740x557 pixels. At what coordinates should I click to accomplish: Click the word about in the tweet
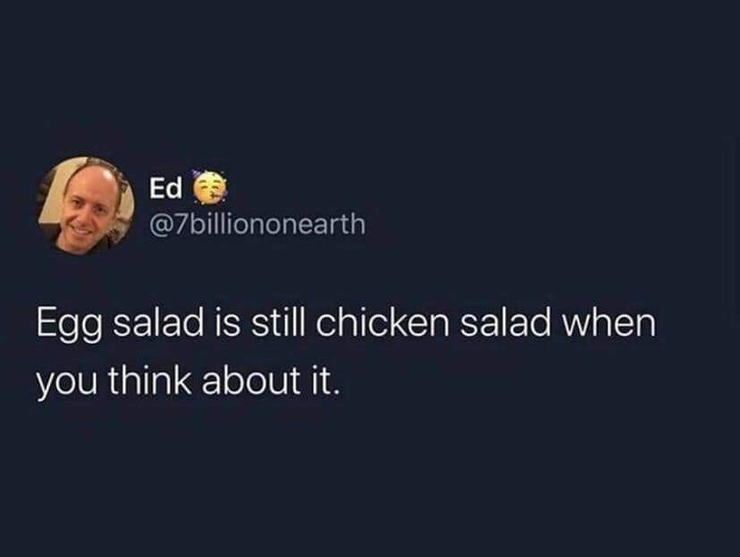click(251, 380)
